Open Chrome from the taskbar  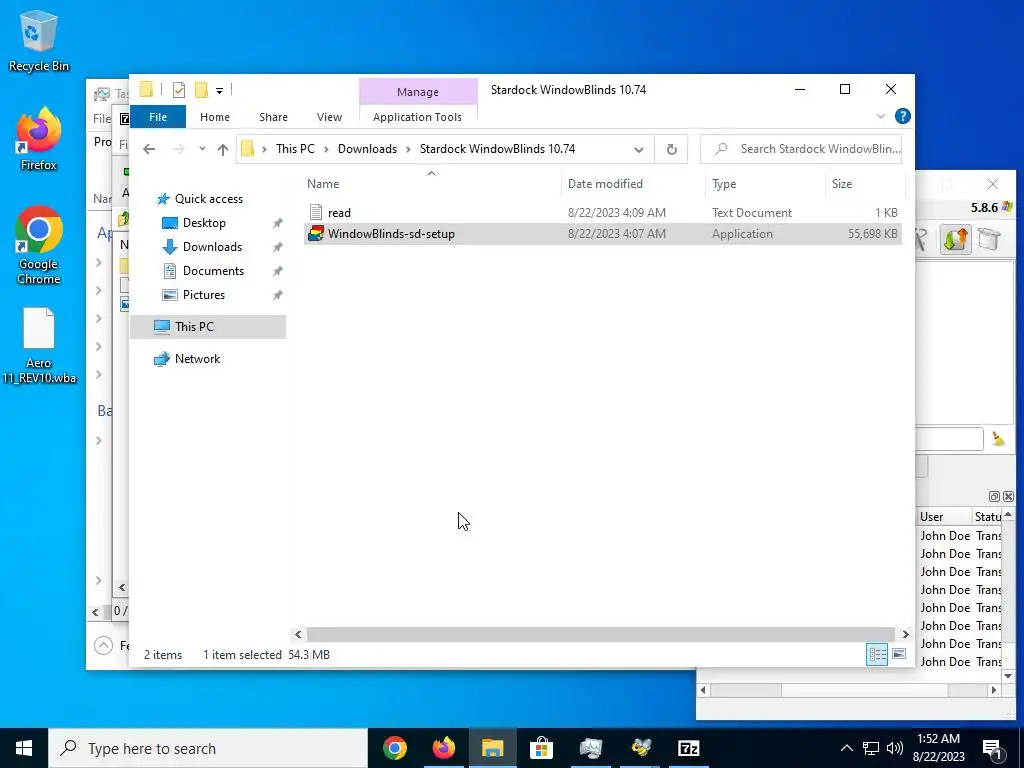[x=394, y=748]
